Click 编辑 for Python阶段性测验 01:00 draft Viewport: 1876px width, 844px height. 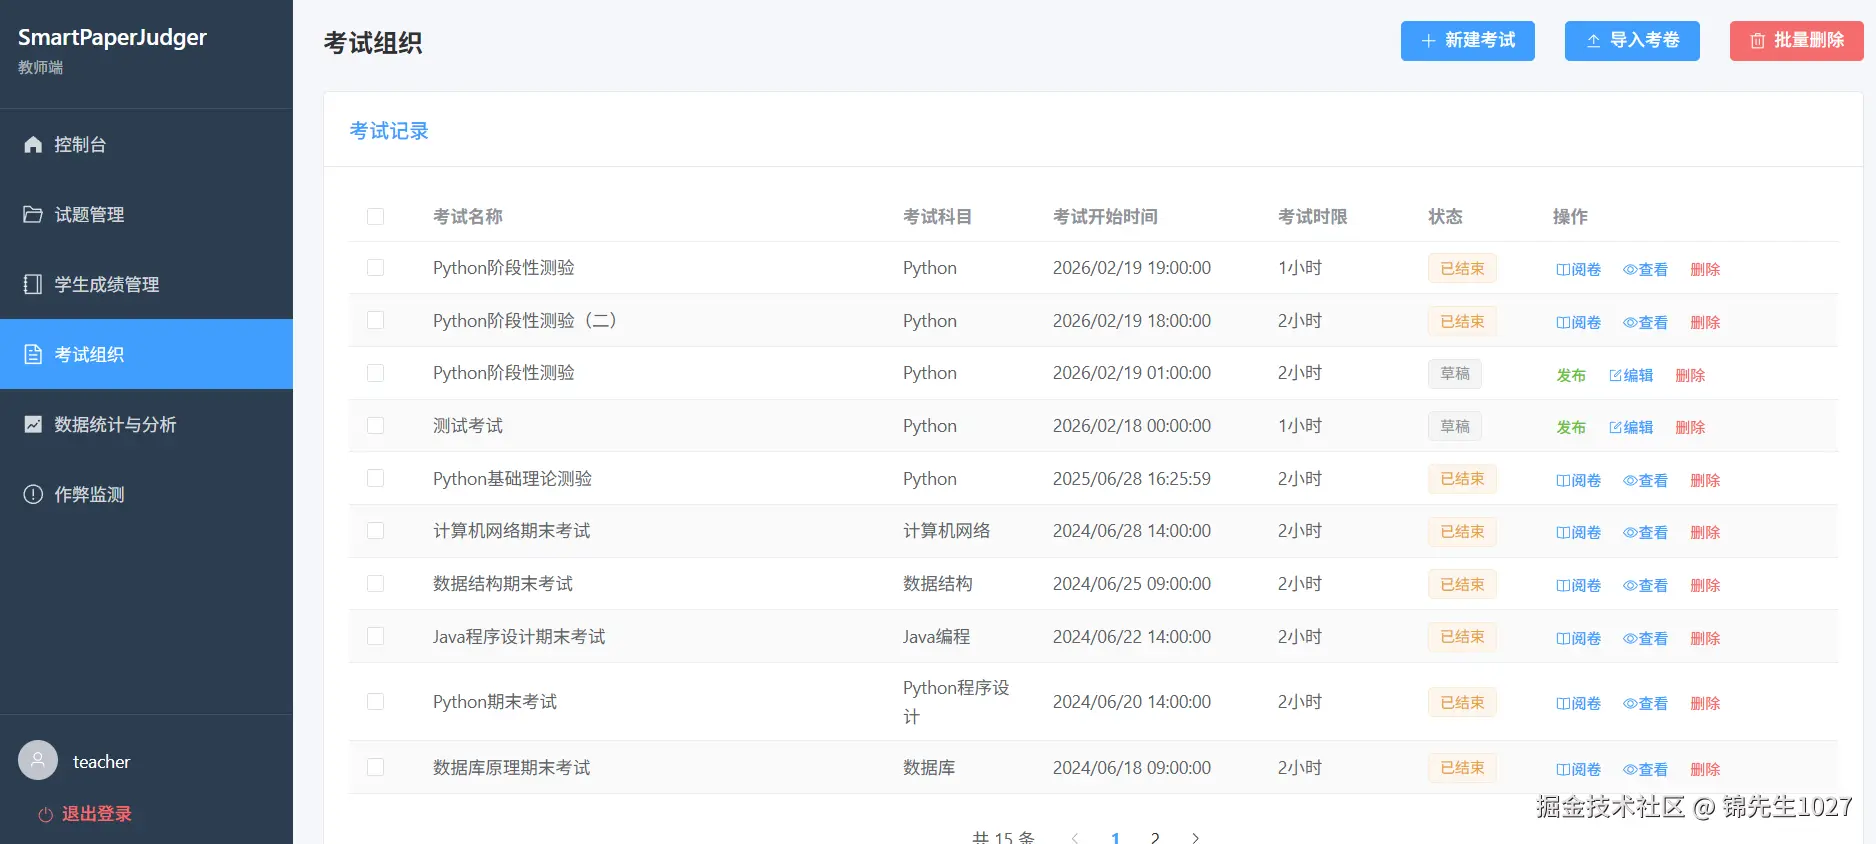pos(1631,375)
